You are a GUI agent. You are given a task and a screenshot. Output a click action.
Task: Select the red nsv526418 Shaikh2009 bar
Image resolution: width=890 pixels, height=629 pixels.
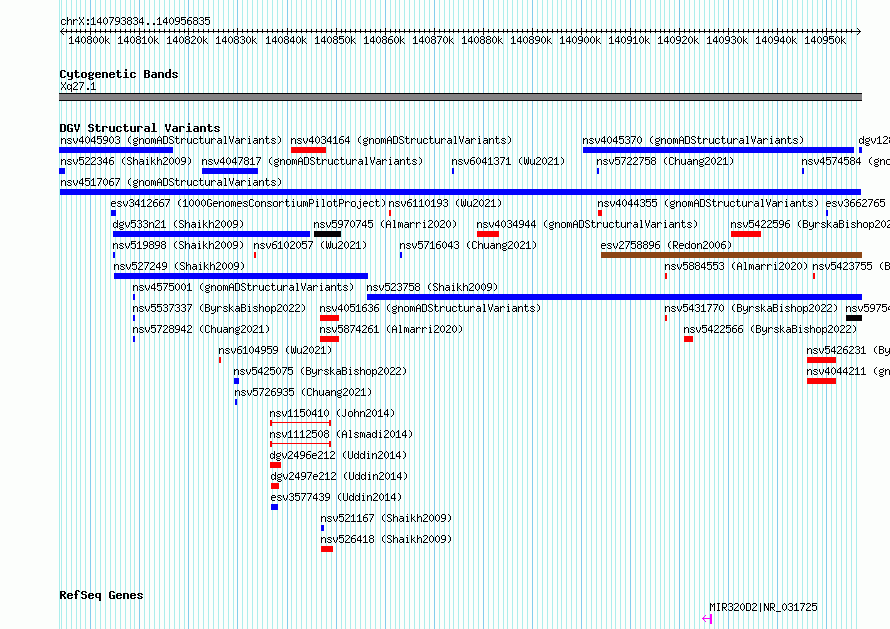pos(327,549)
